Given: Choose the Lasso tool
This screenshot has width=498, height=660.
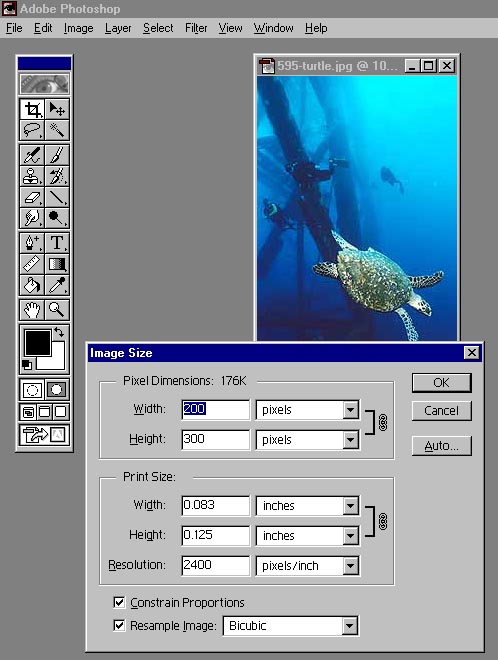Looking at the screenshot, I should pyautogui.click(x=32, y=130).
